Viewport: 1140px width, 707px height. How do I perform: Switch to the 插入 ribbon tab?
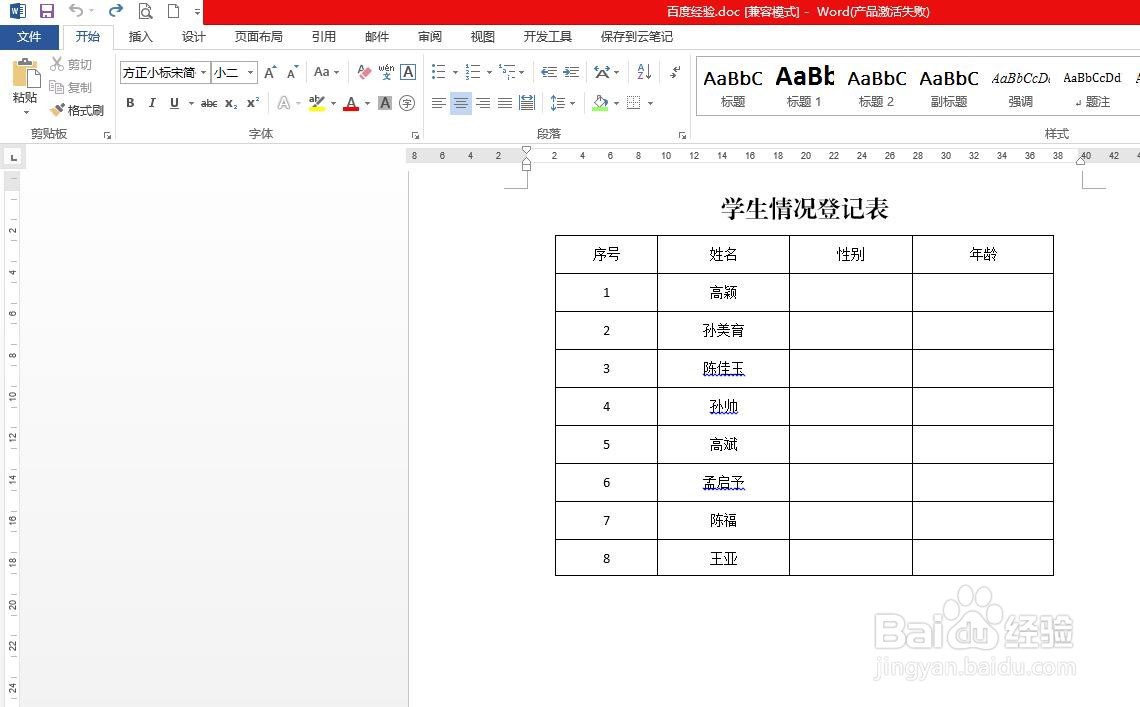140,37
